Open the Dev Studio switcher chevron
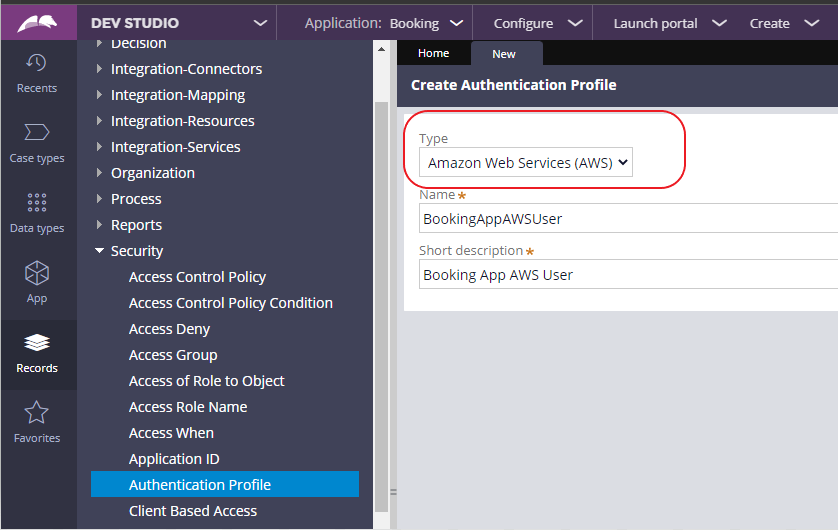Viewport: 838px width, 530px height. point(260,23)
